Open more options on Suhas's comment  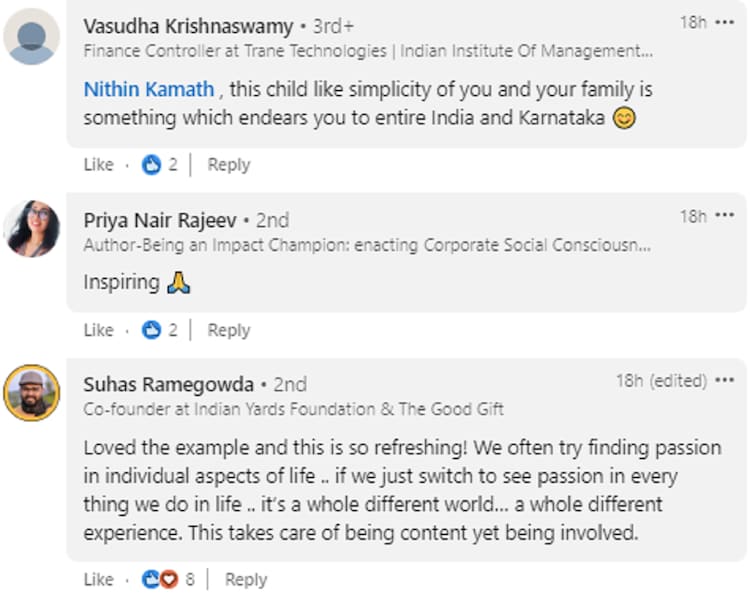click(x=725, y=381)
